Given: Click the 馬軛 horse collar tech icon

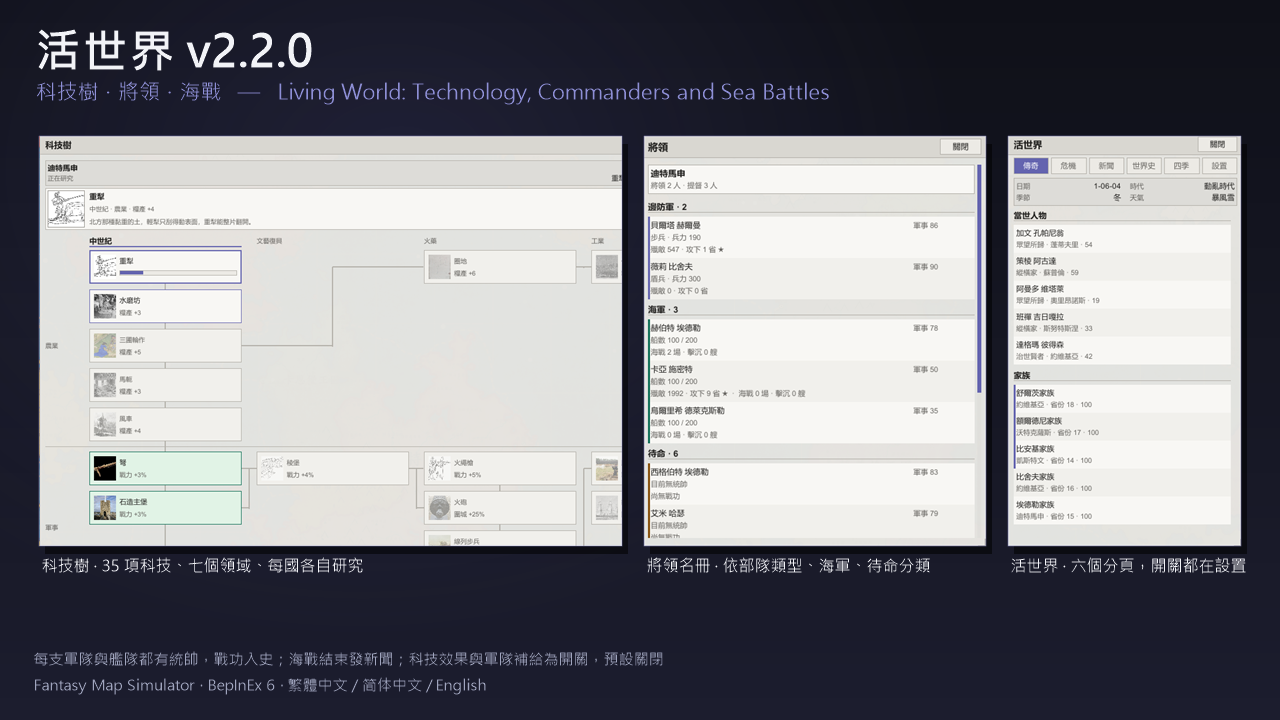Looking at the screenshot, I should point(105,385).
